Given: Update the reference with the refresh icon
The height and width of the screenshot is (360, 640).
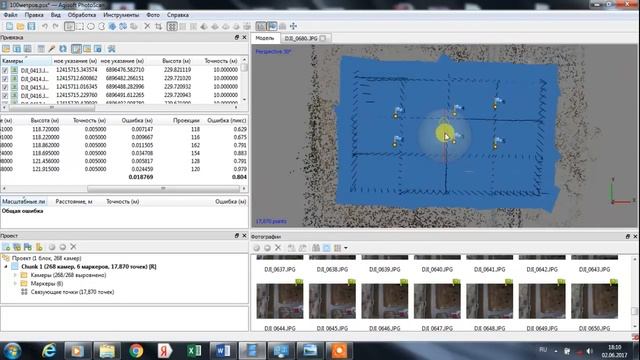Looking at the screenshot, I should point(63,49).
